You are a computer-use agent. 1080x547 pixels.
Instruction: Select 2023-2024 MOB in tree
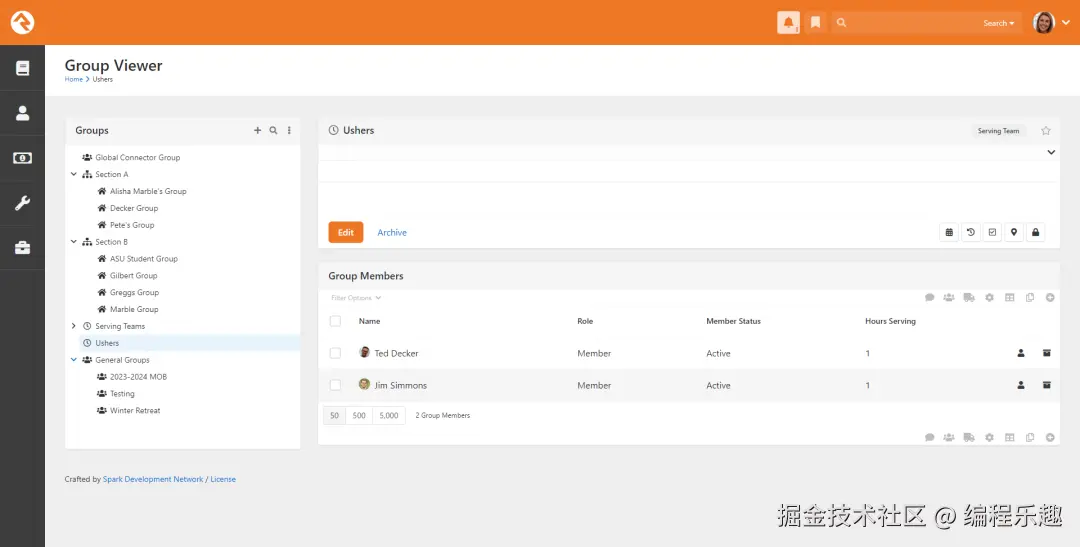click(138, 377)
